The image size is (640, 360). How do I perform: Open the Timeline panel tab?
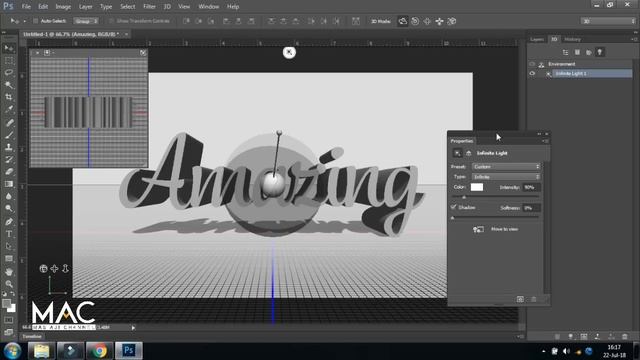click(32, 336)
